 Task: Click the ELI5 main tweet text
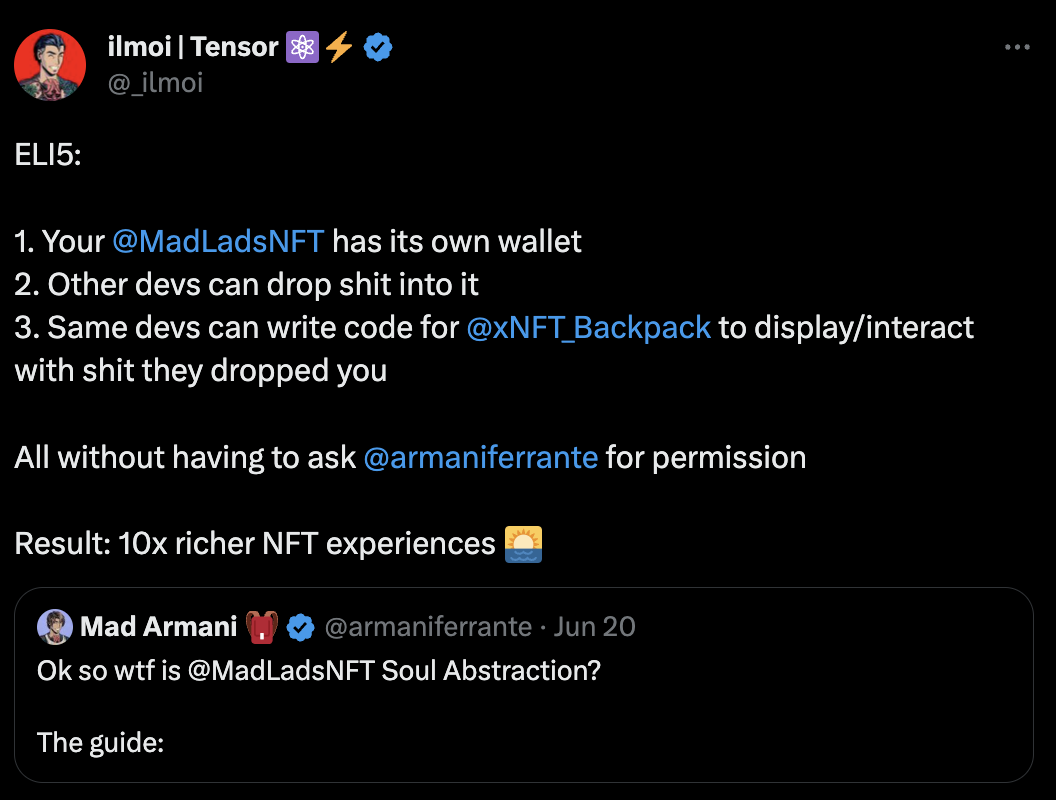[48, 155]
